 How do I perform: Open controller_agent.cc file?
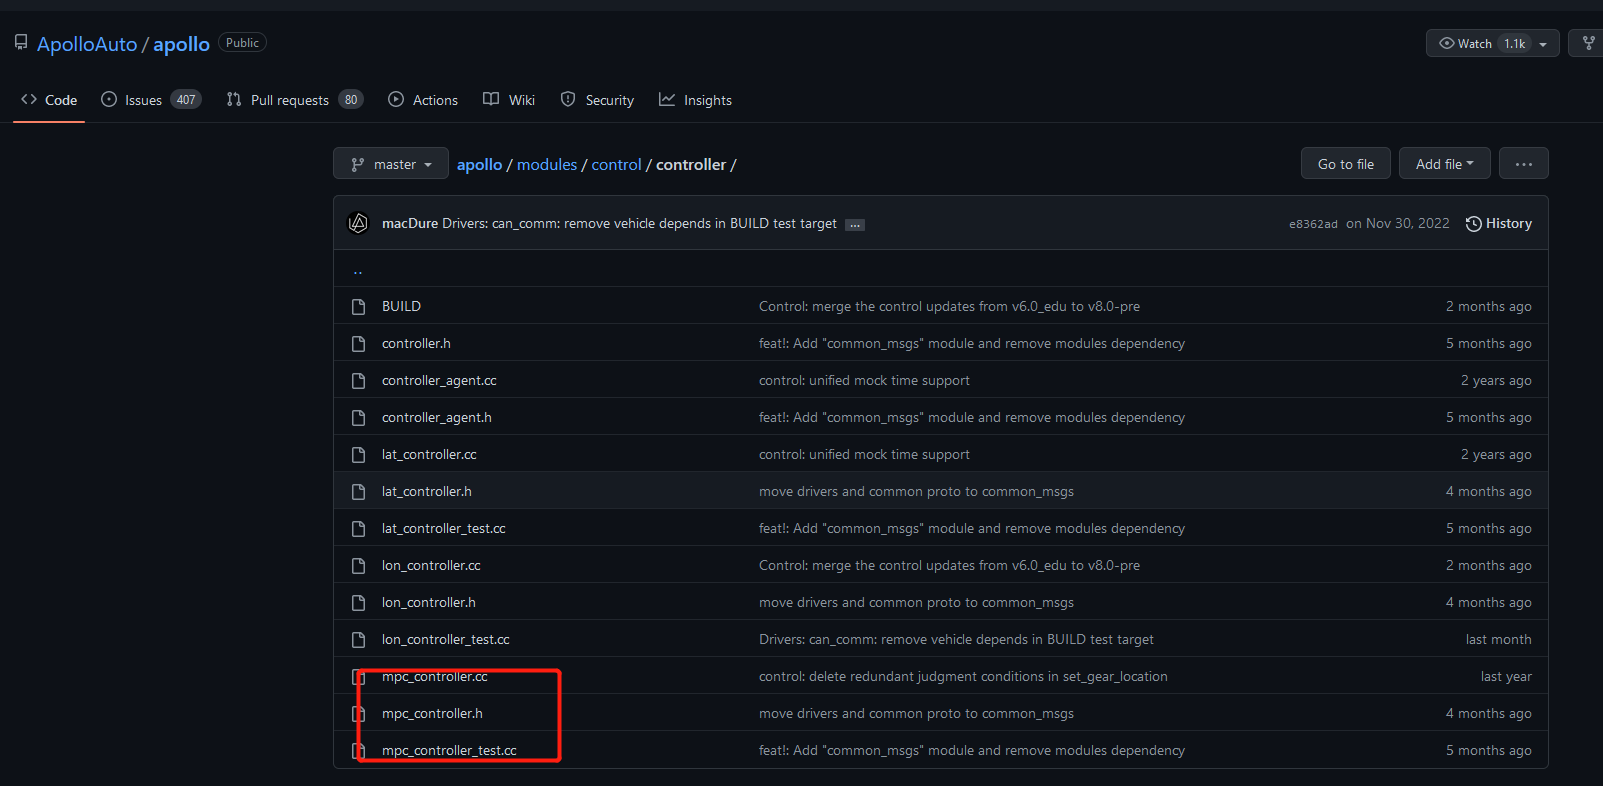pos(439,380)
